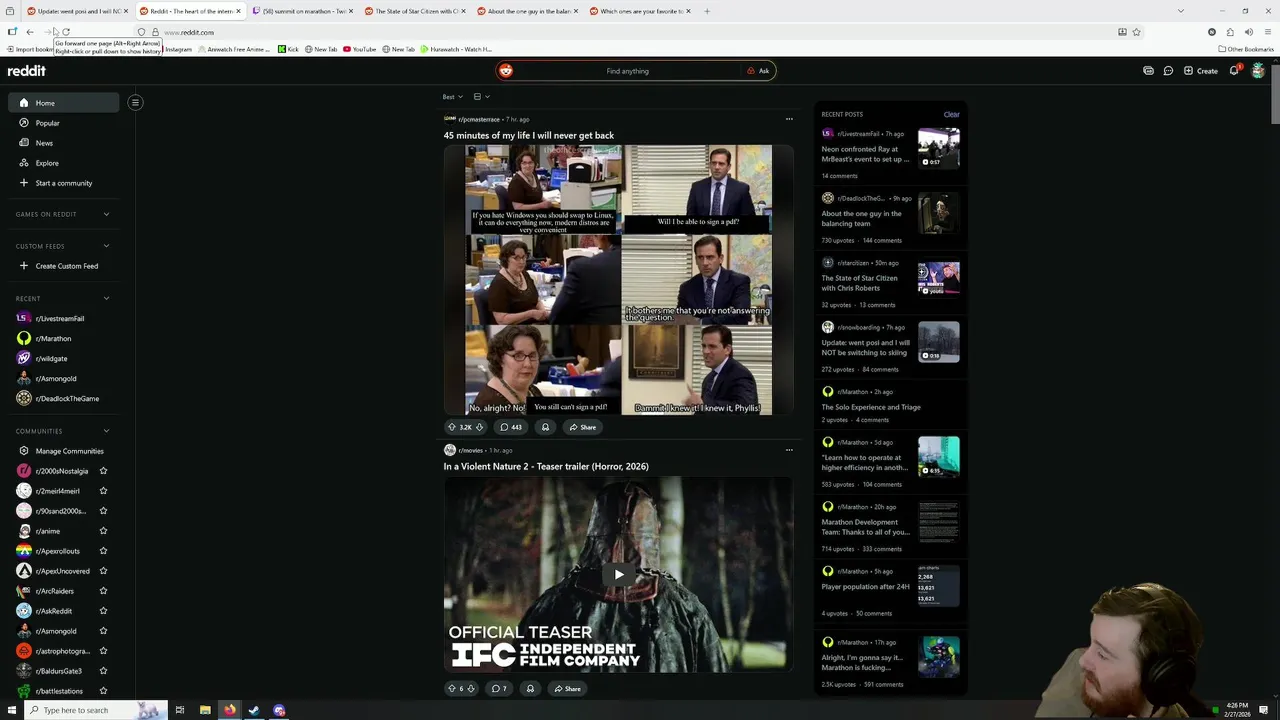This screenshot has height=720, width=1280.
Task: Open the feed view layout dropdown
Action: pyautogui.click(x=482, y=97)
